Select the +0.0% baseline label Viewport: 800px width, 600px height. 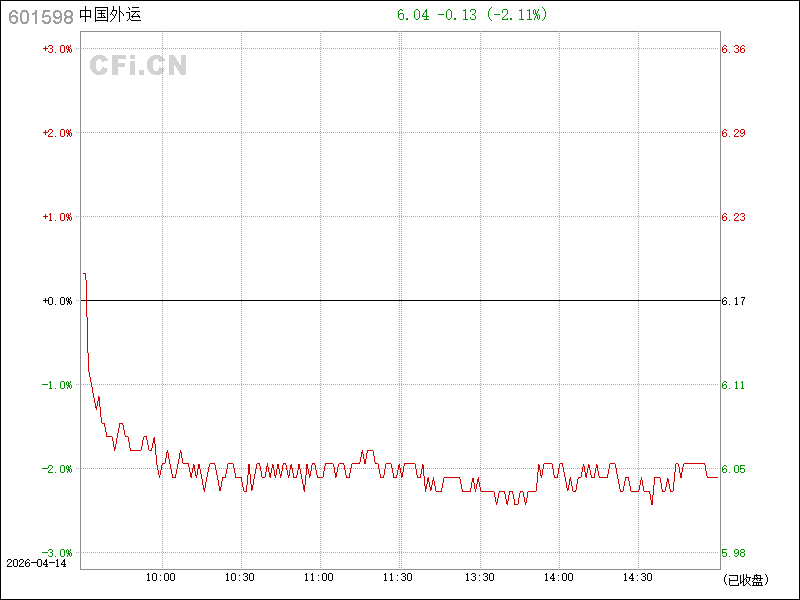57,301
